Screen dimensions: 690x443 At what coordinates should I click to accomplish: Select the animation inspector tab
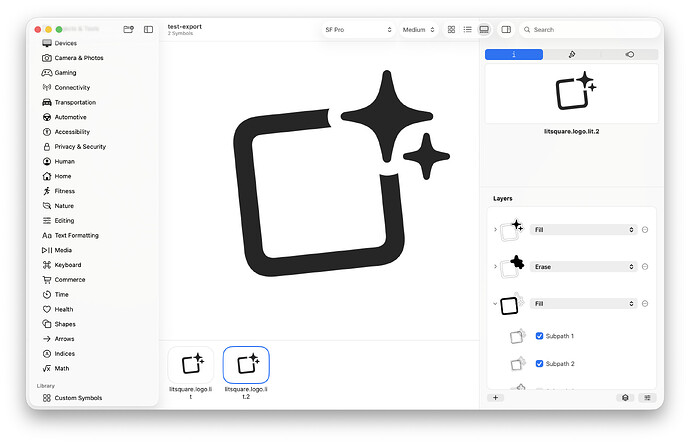629,54
